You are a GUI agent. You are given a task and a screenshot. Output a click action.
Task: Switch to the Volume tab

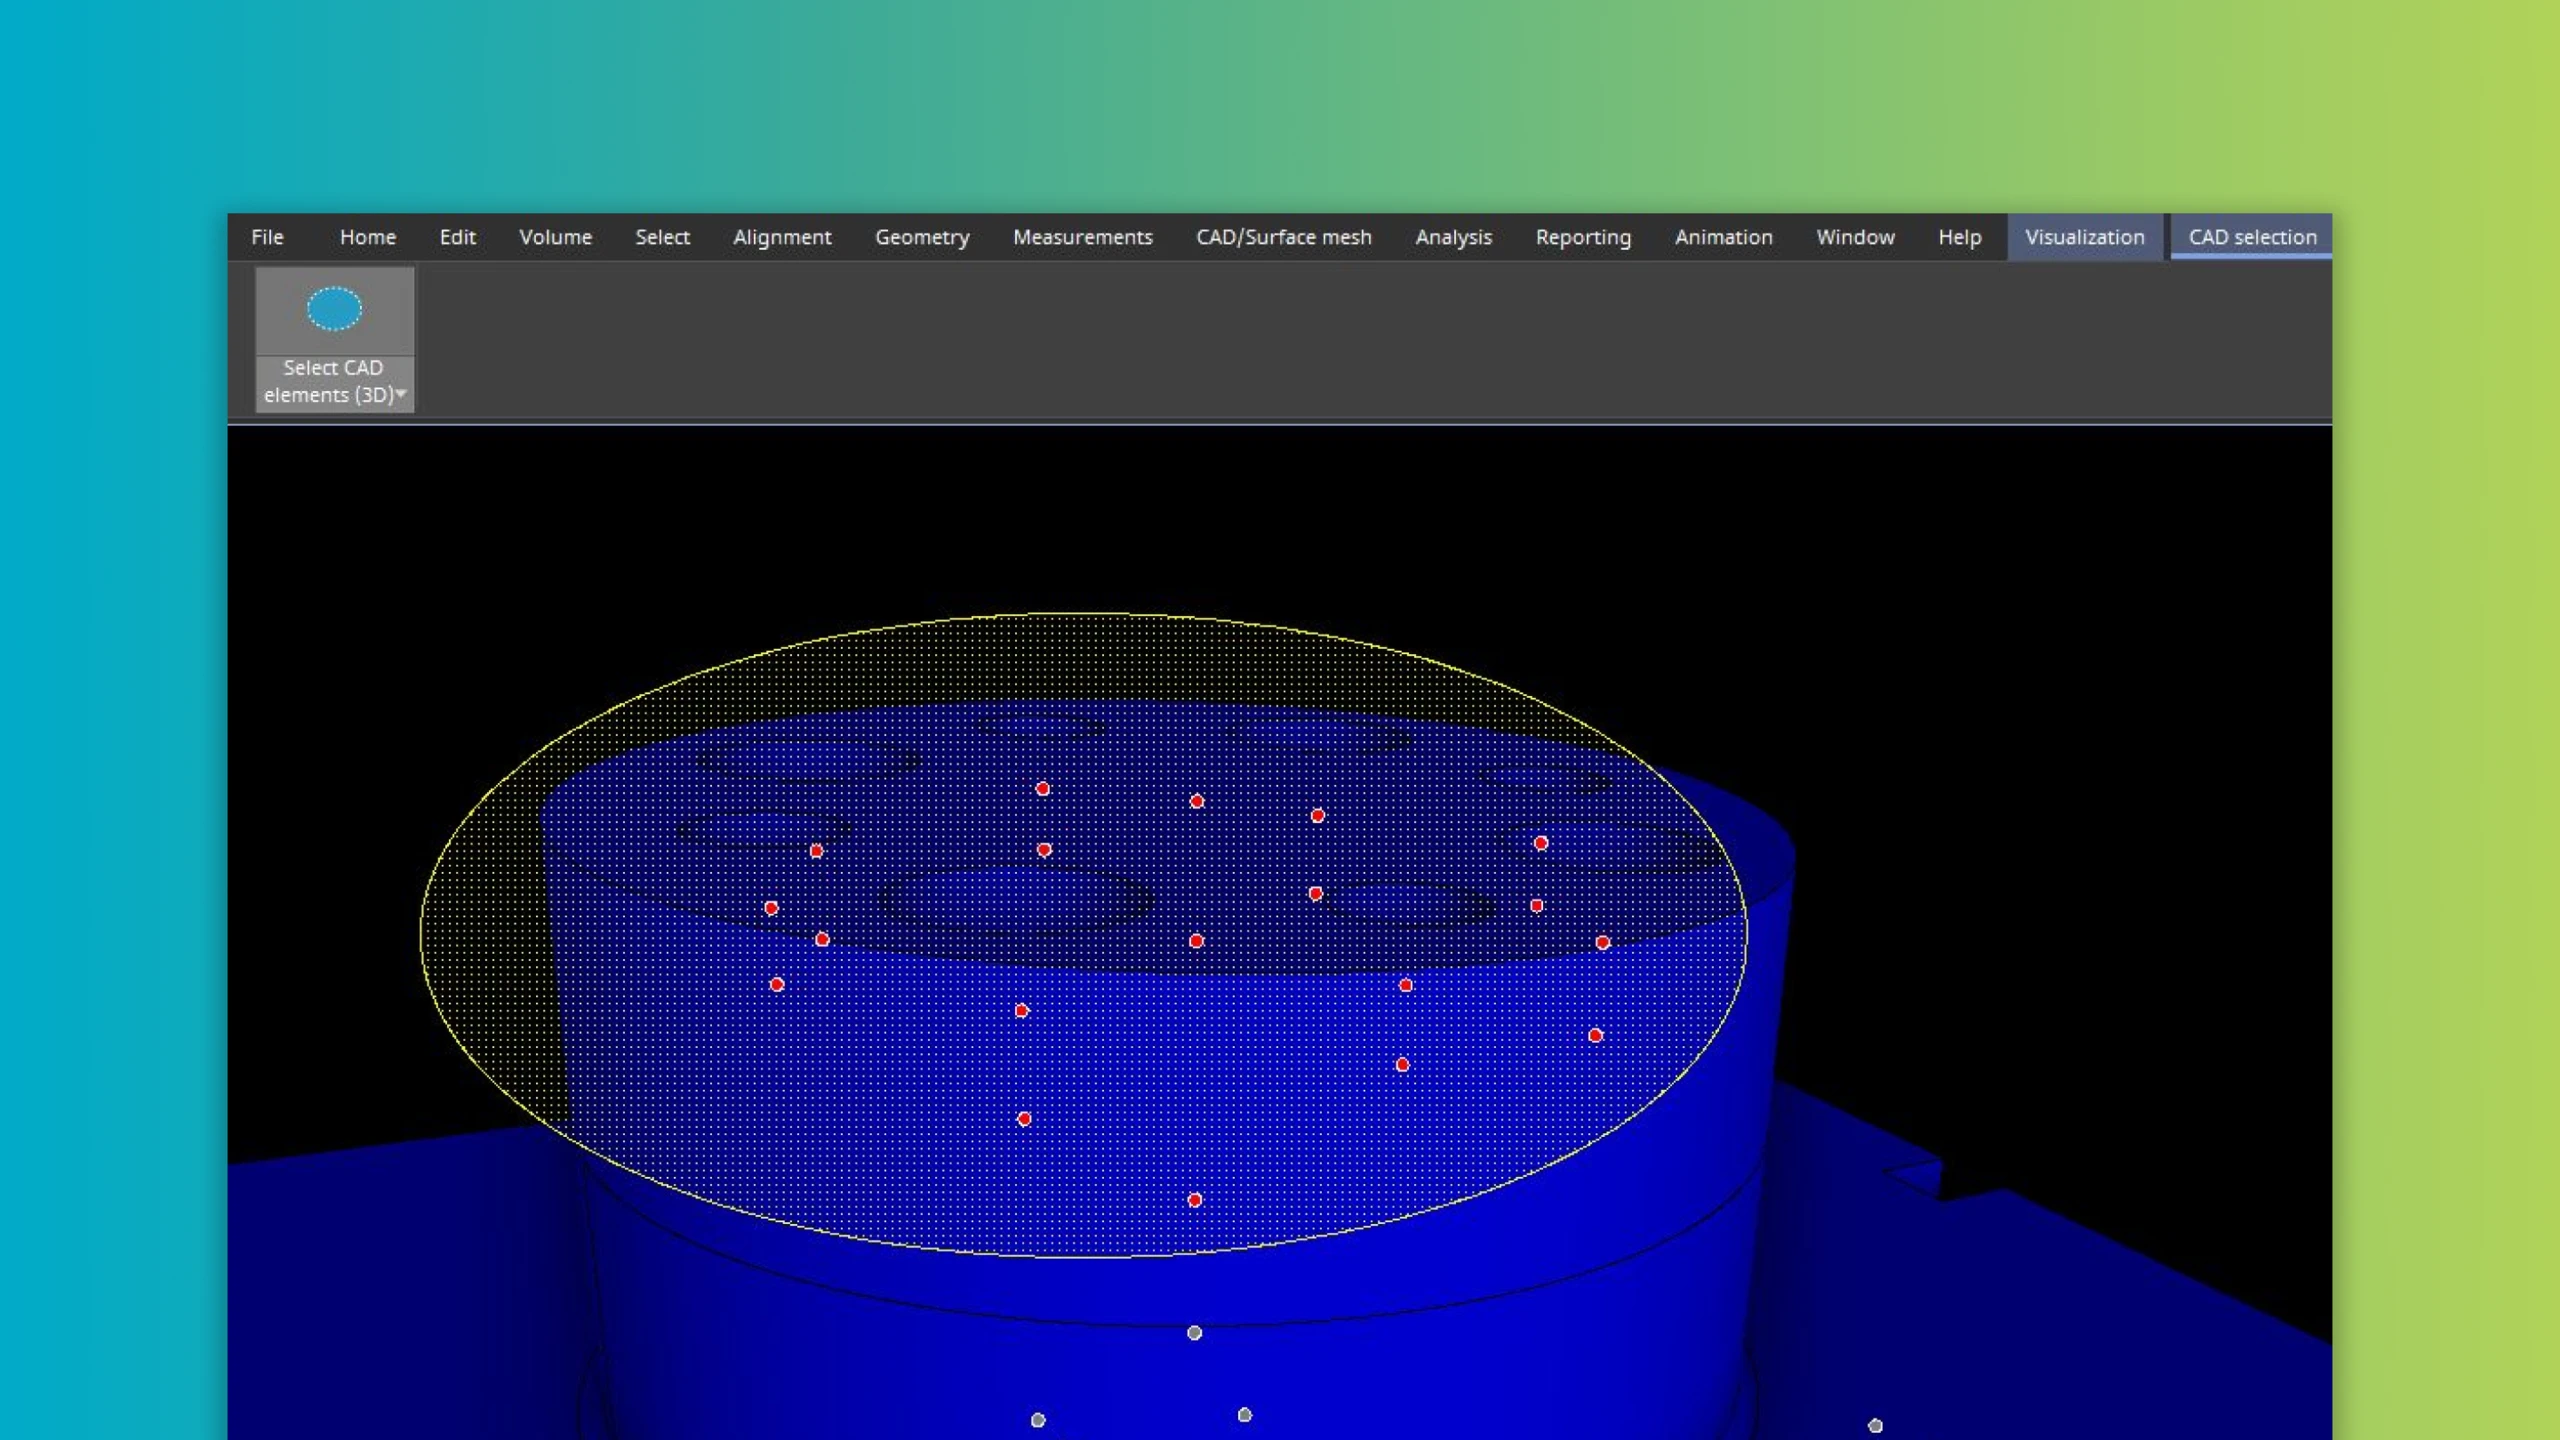555,237
